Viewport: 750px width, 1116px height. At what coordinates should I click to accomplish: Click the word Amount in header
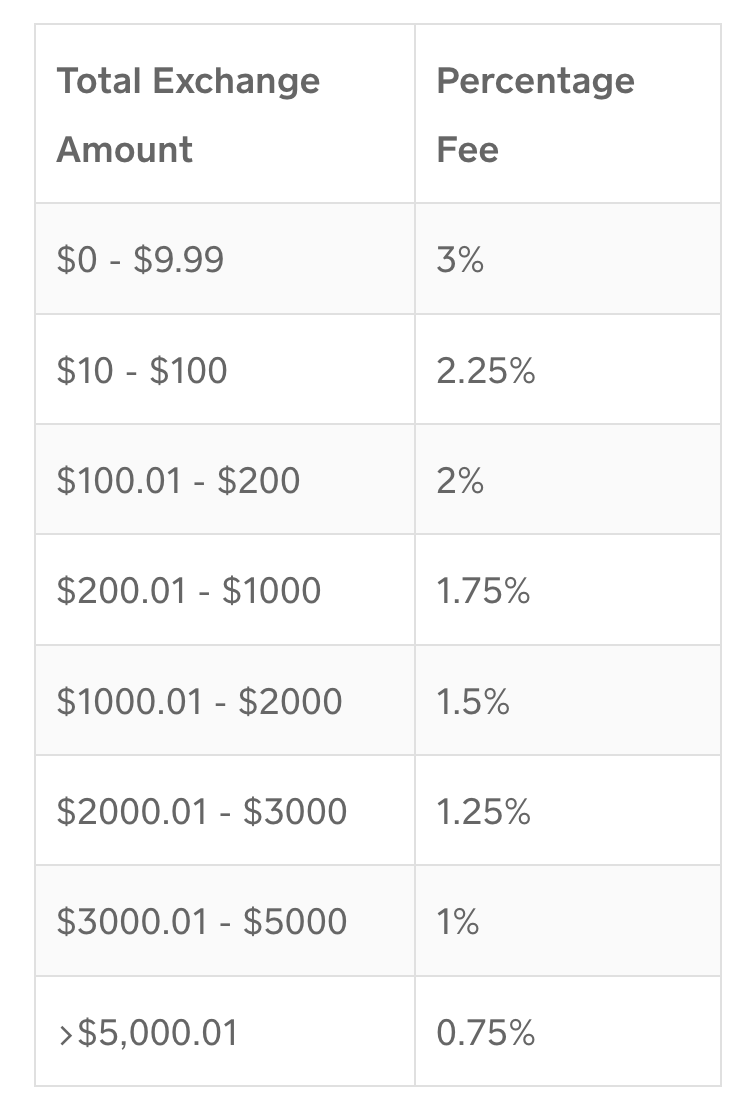click(x=125, y=149)
